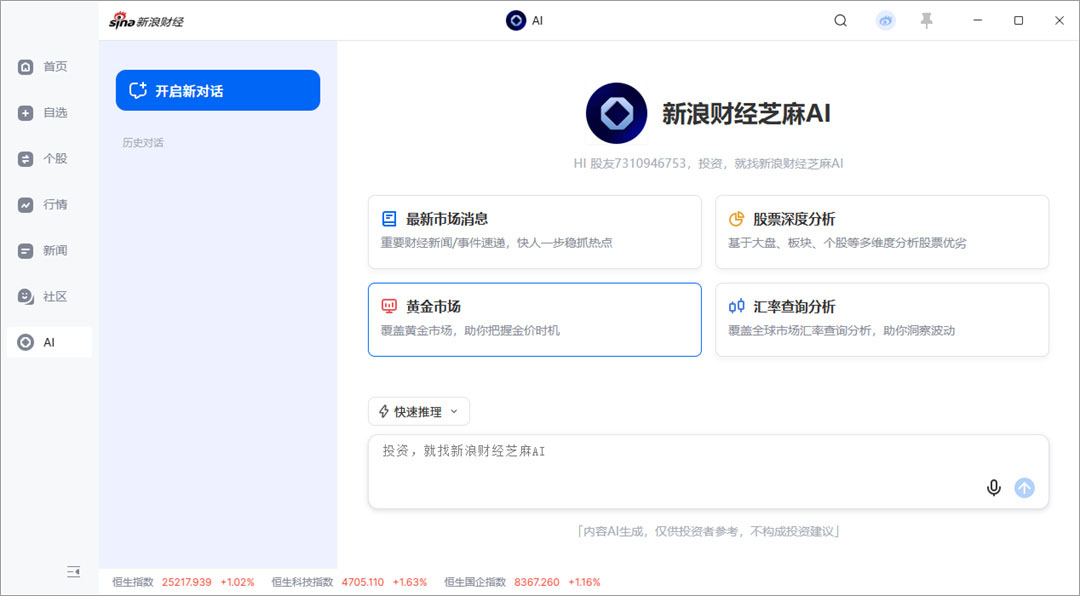Click the 历史对话 history label
This screenshot has height=596, width=1080.
click(143, 143)
